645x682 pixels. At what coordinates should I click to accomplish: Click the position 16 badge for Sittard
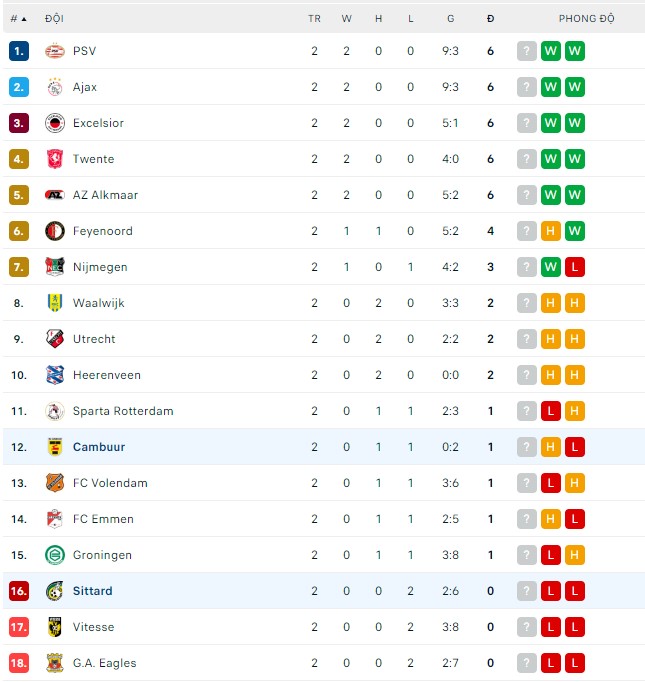(19, 591)
